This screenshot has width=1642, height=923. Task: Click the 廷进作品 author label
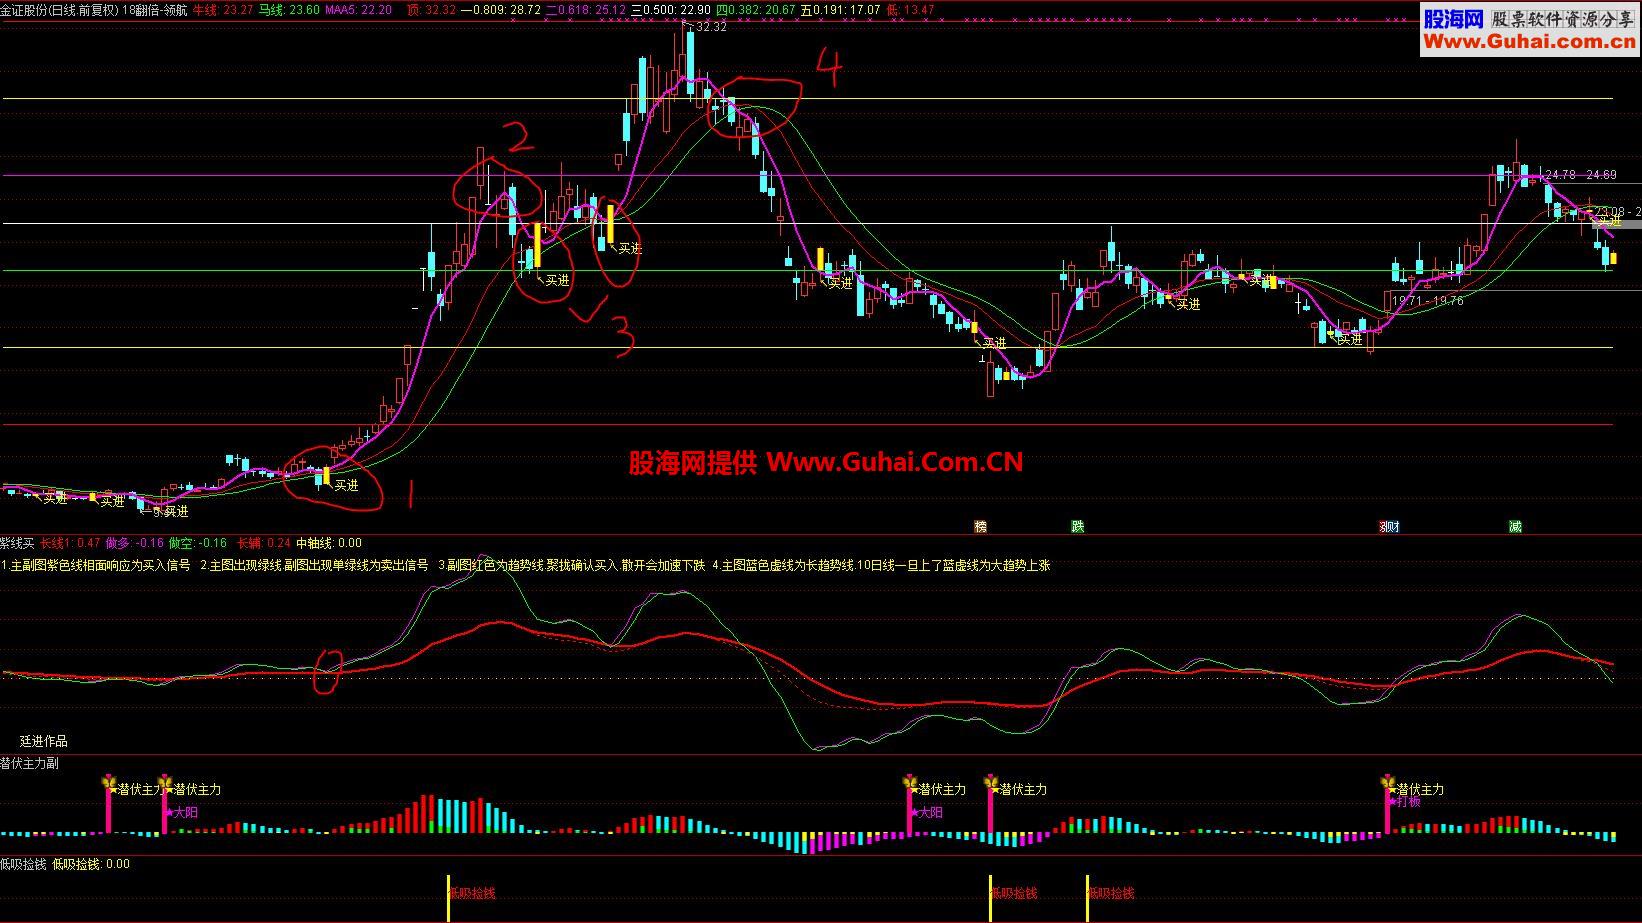click(x=44, y=741)
